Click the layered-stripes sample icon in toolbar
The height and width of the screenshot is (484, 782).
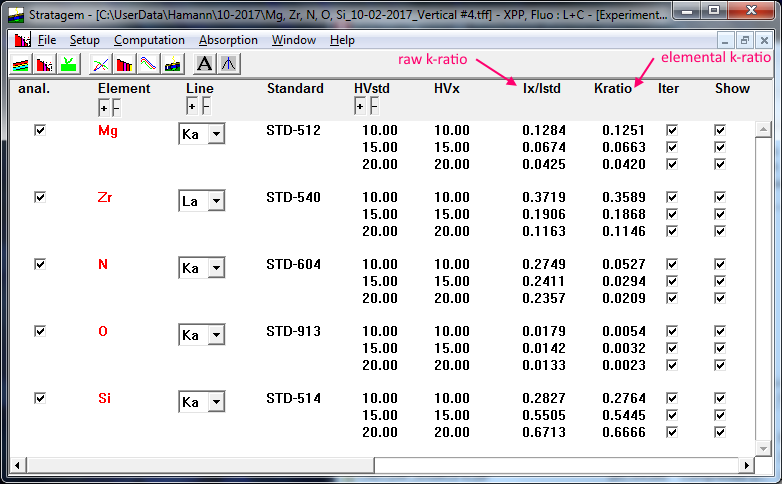20,64
